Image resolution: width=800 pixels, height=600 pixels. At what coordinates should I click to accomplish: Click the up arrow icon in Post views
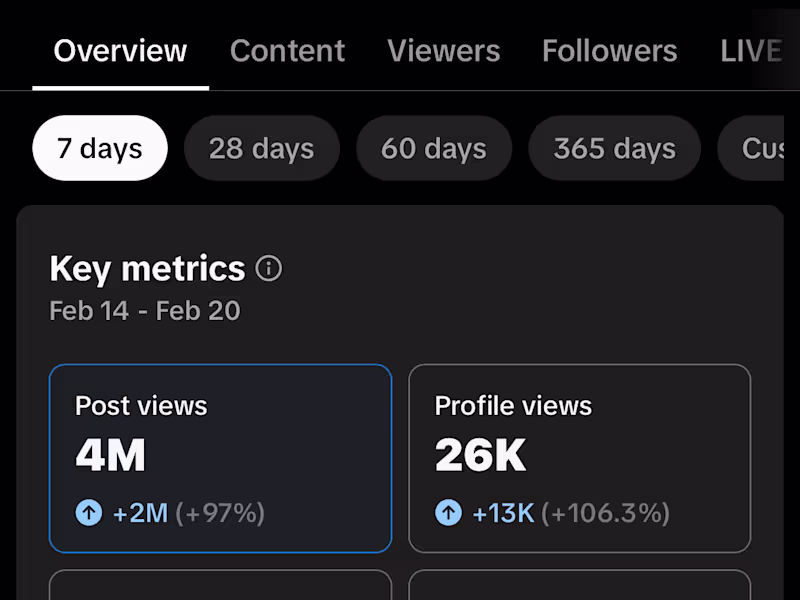(x=89, y=513)
